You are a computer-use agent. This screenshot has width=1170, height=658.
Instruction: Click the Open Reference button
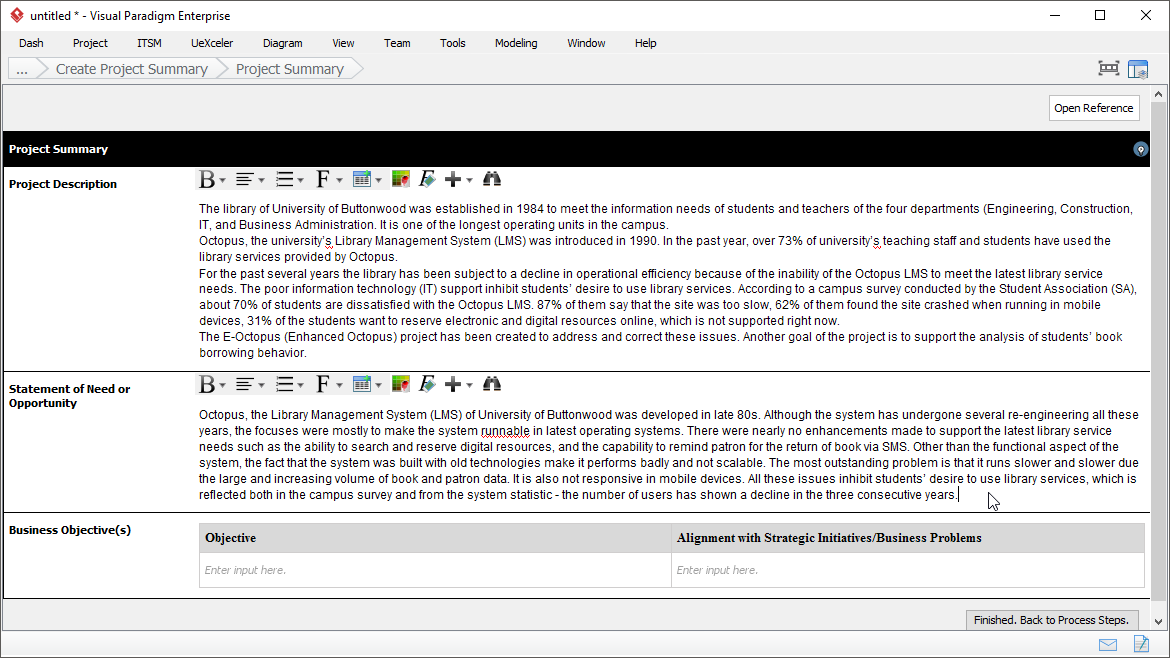tap(1094, 108)
